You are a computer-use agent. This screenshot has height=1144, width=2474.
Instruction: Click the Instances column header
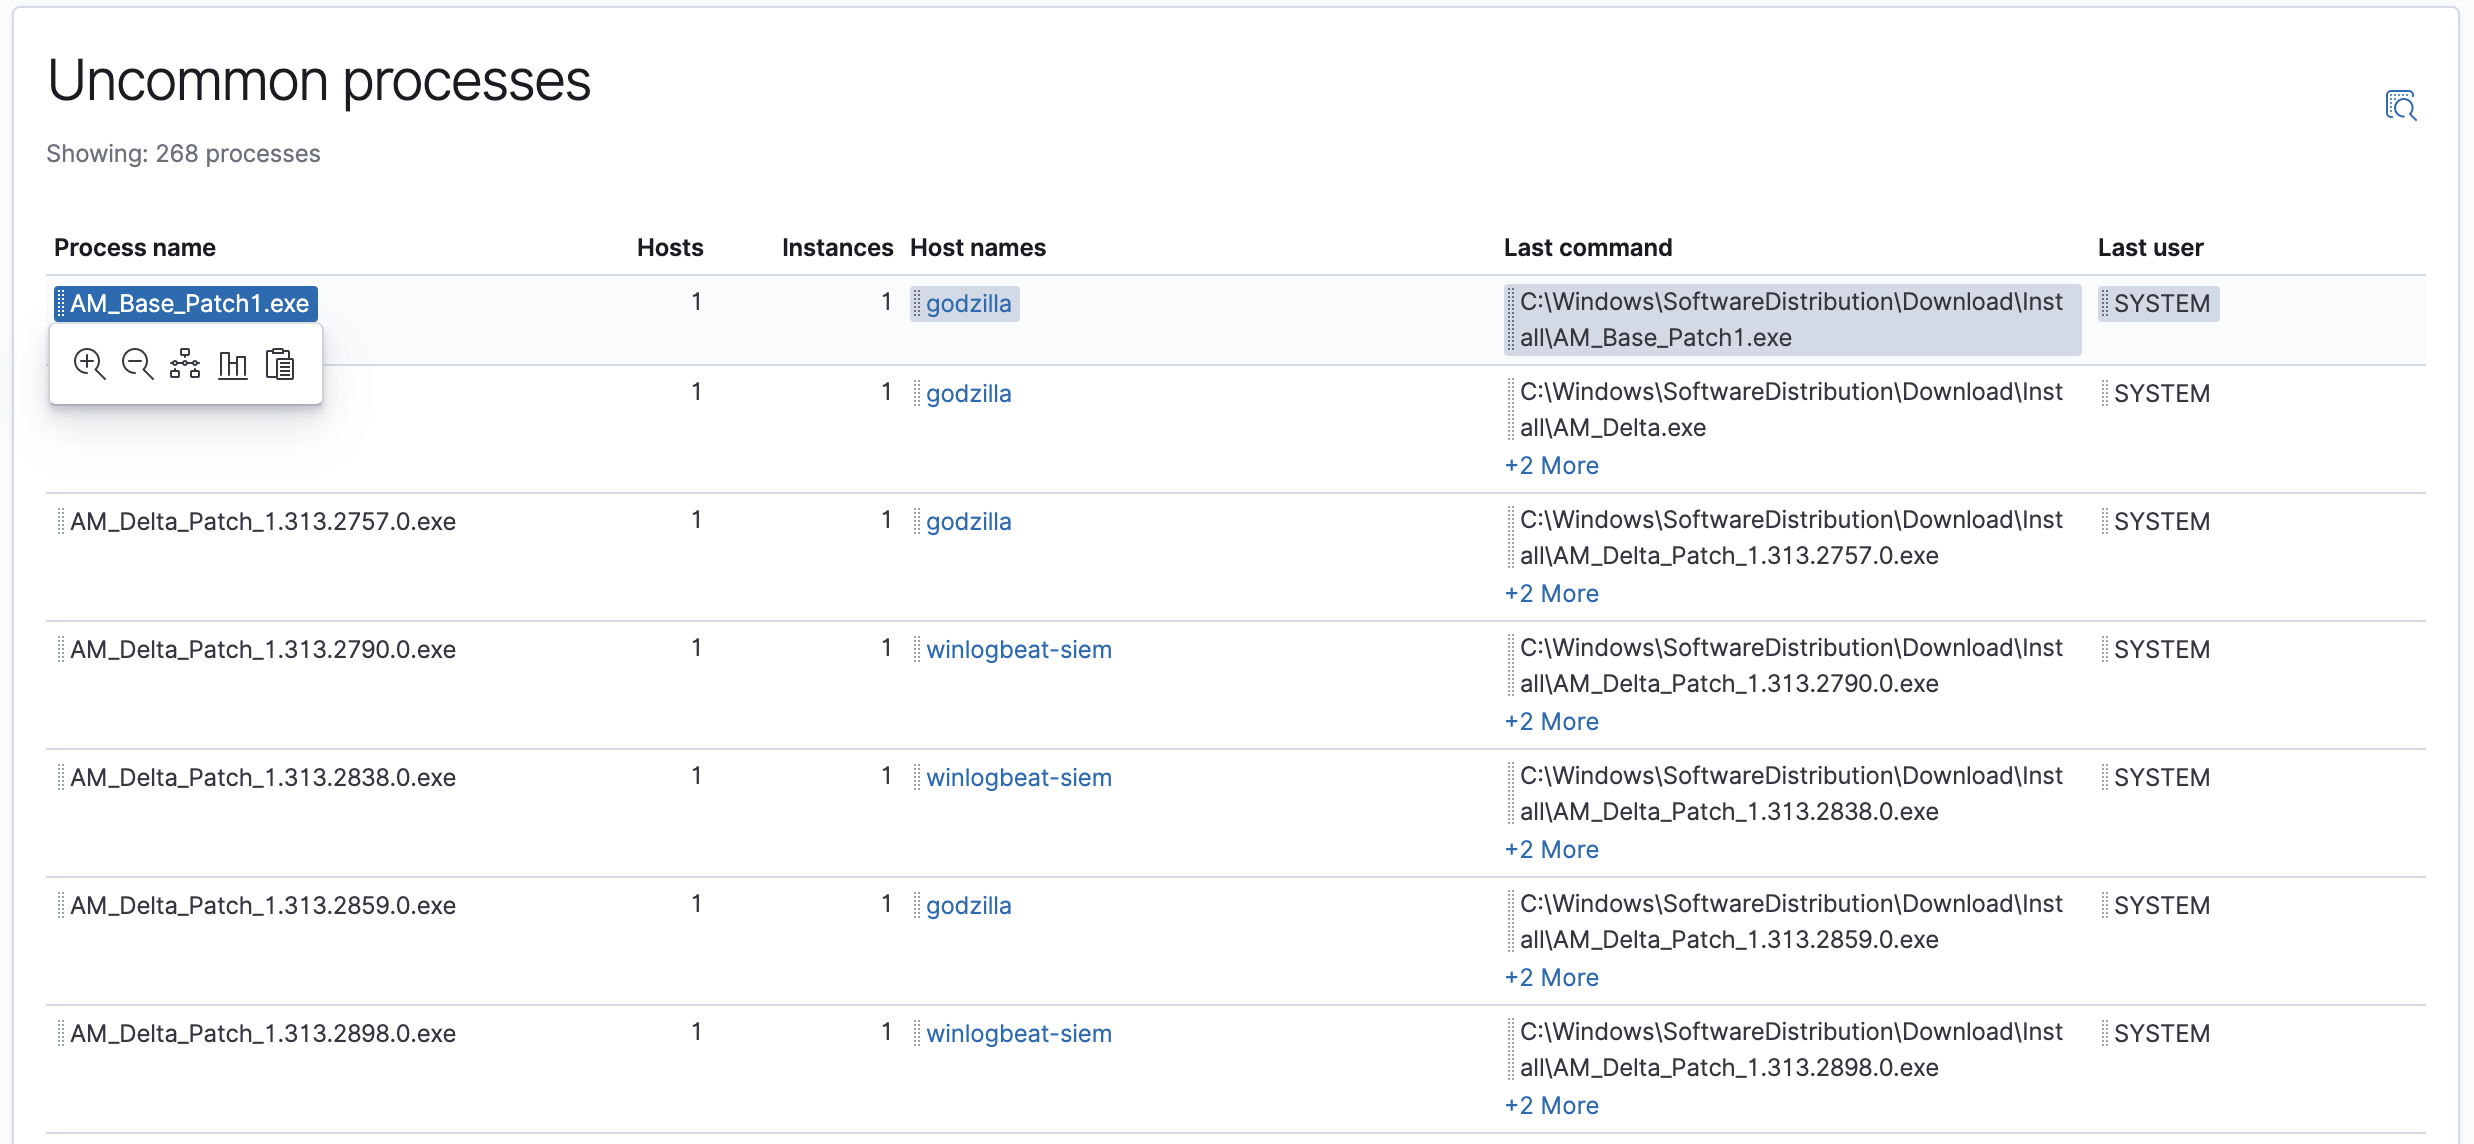pos(837,248)
